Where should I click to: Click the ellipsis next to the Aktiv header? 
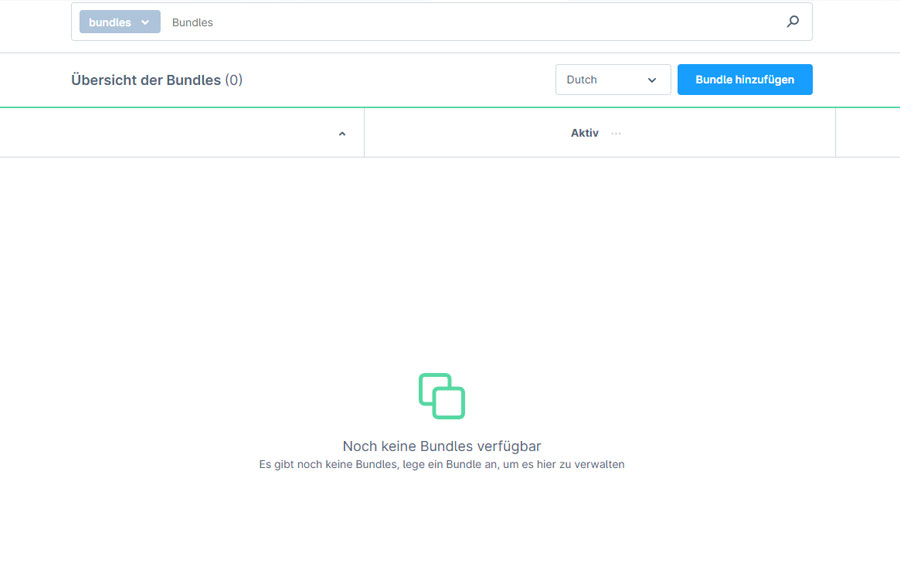[615, 133]
